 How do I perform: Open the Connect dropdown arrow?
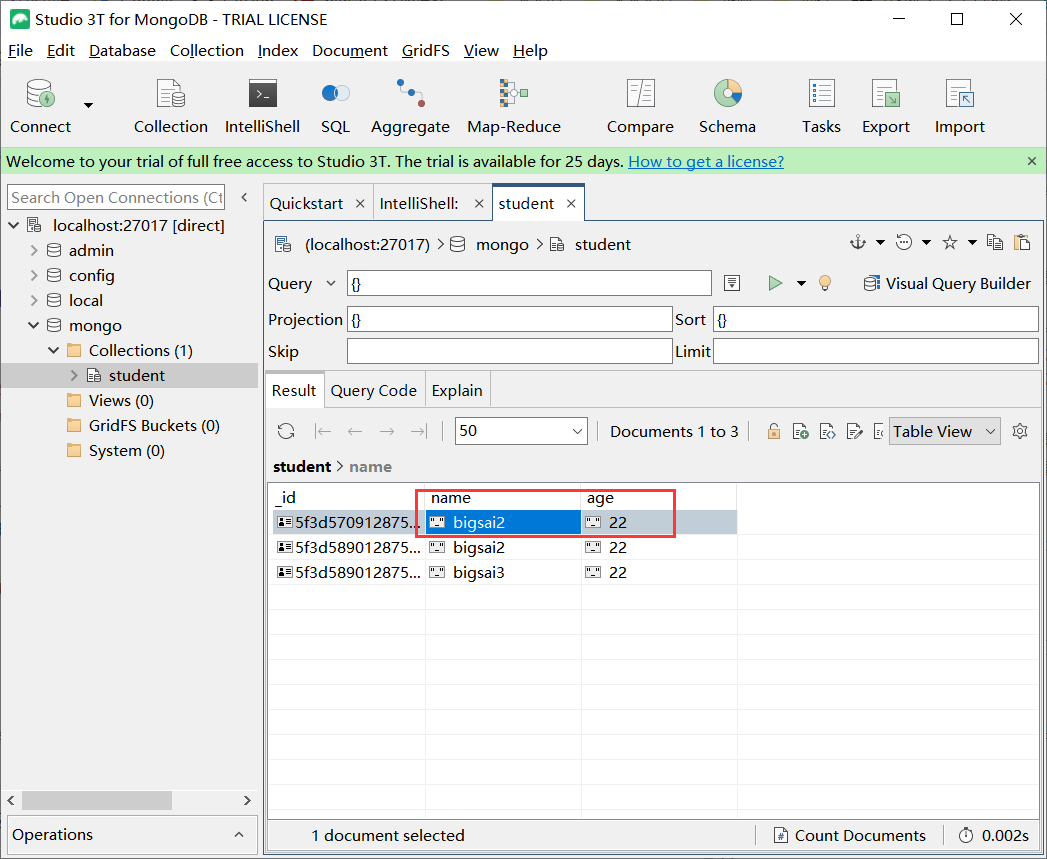[x=88, y=106]
